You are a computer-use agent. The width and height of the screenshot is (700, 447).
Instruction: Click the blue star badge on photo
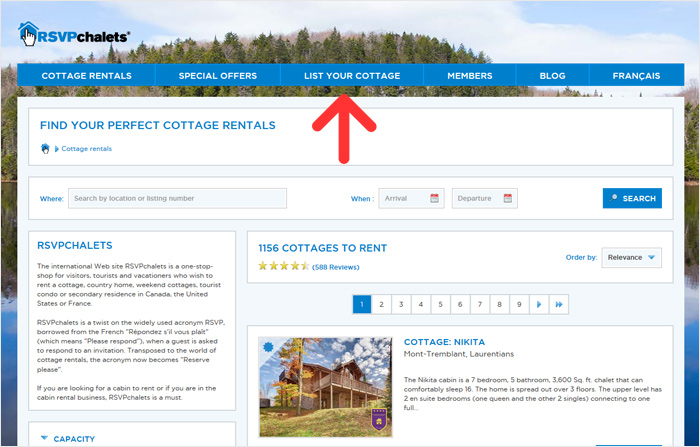point(268,347)
